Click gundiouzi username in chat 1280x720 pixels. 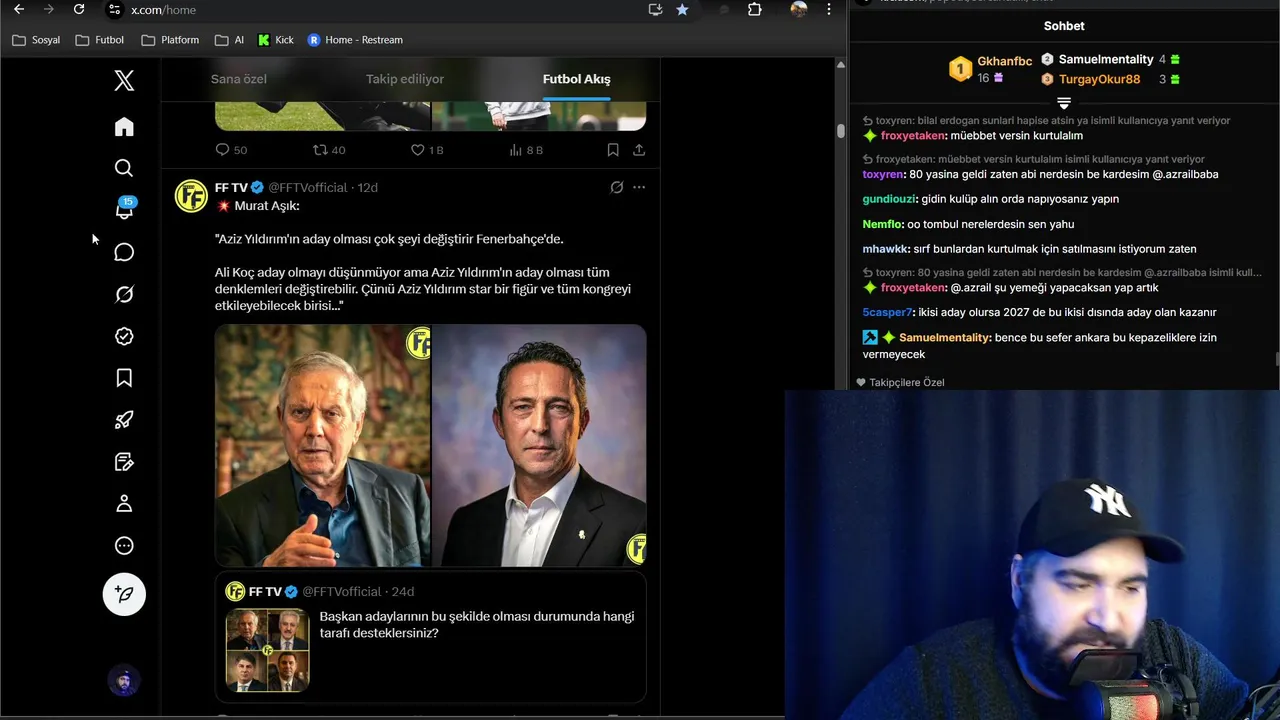coord(888,199)
